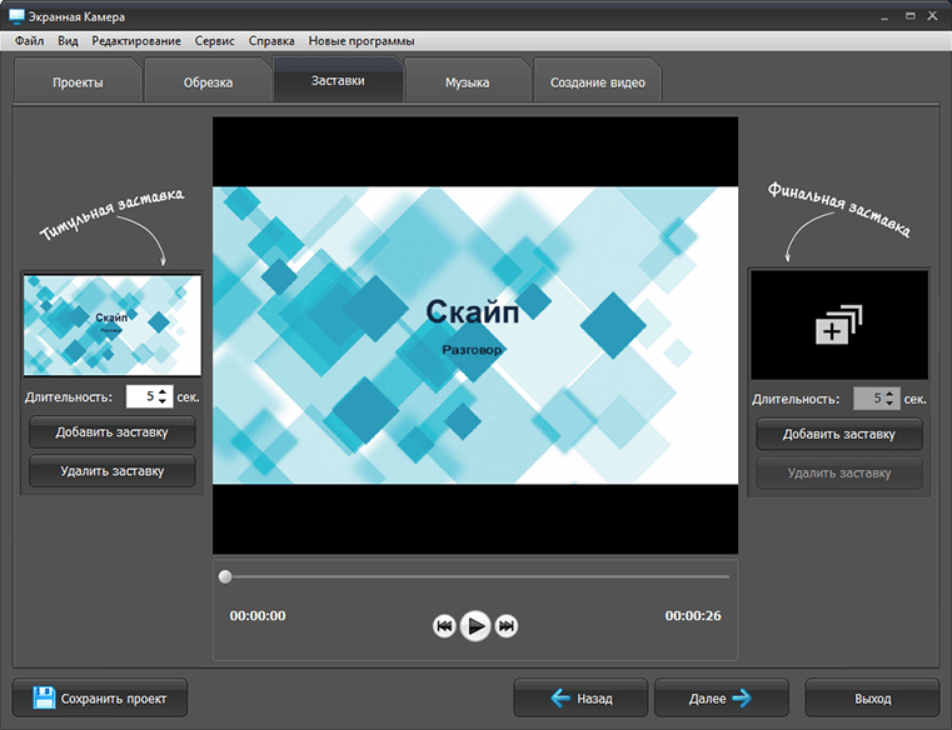Click Удалить заставку under title intro

(112, 471)
